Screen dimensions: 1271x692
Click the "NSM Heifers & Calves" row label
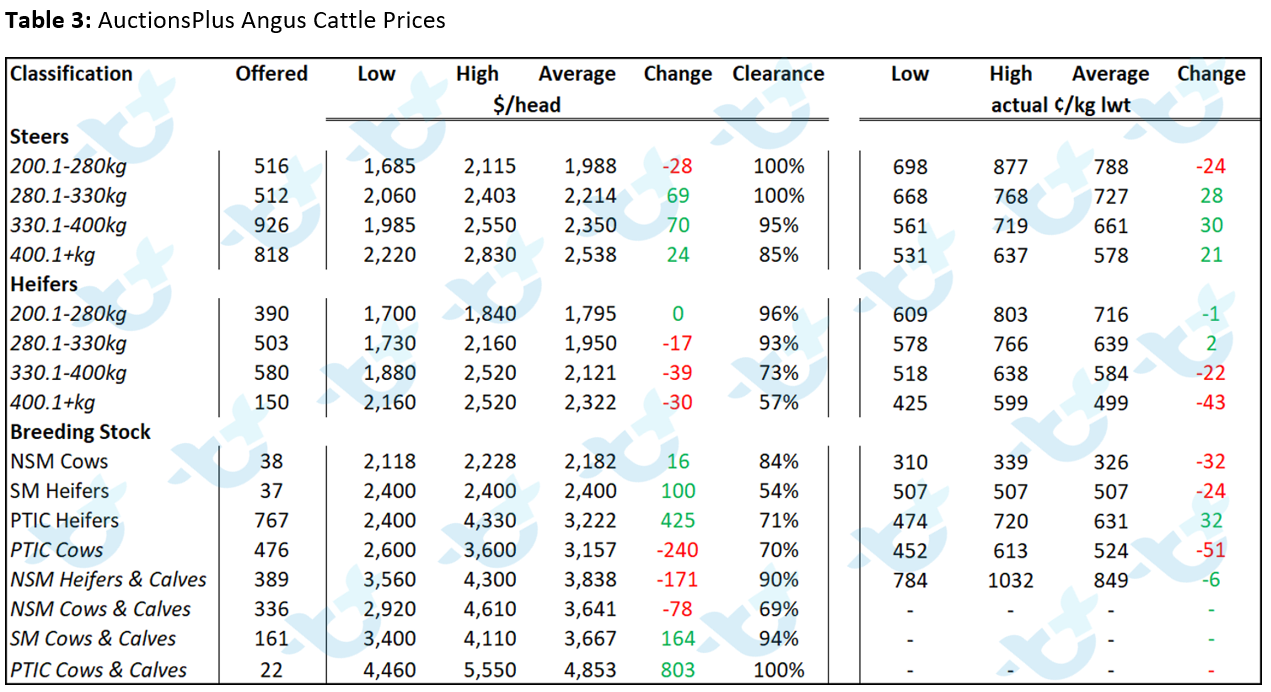pos(108,580)
